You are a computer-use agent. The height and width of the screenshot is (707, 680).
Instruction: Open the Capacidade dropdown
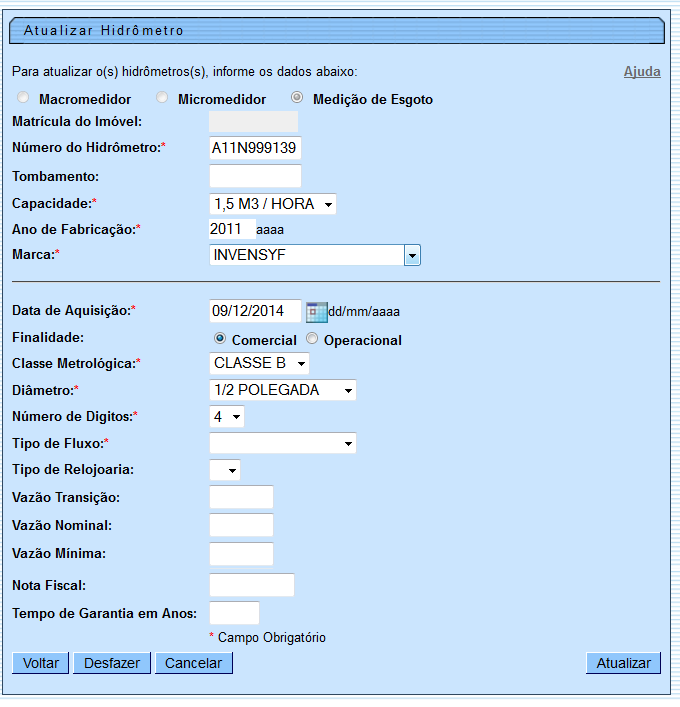pos(273,204)
